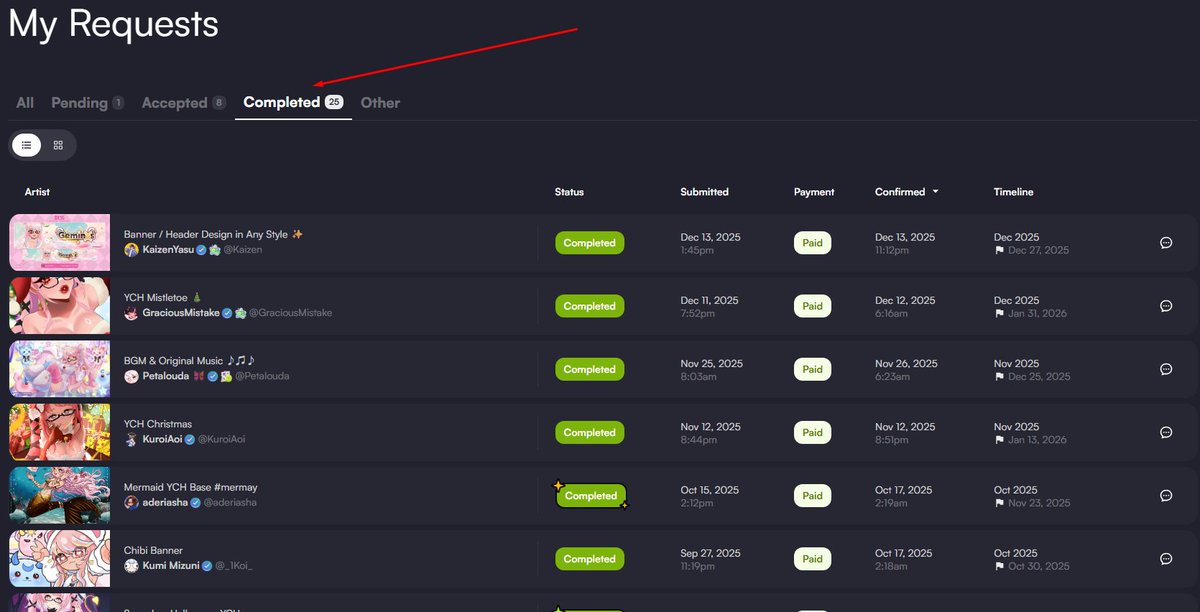Open the YCH Christmas thumbnail

pos(59,432)
